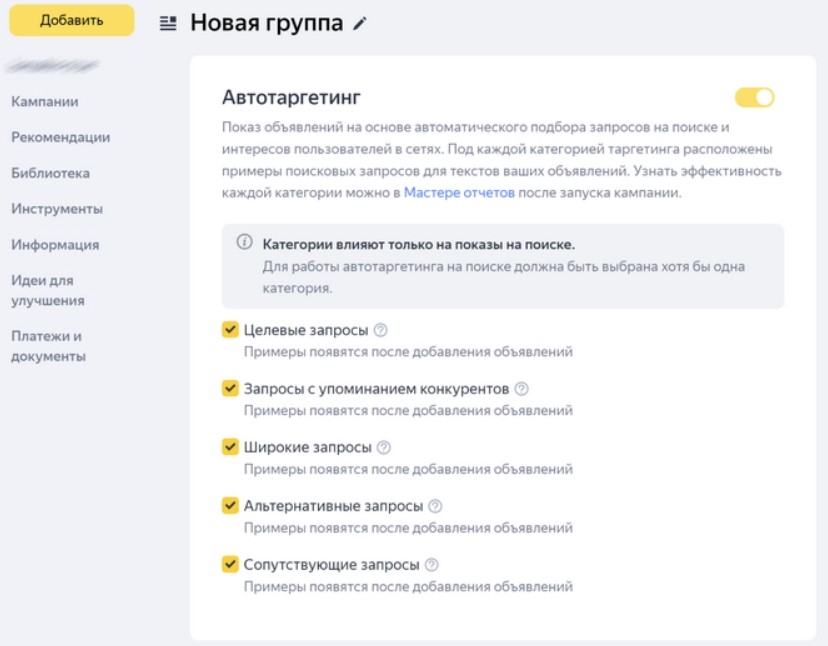
Task: Click question mark beside Альтернативные запросы
Action: pyautogui.click(x=435, y=506)
